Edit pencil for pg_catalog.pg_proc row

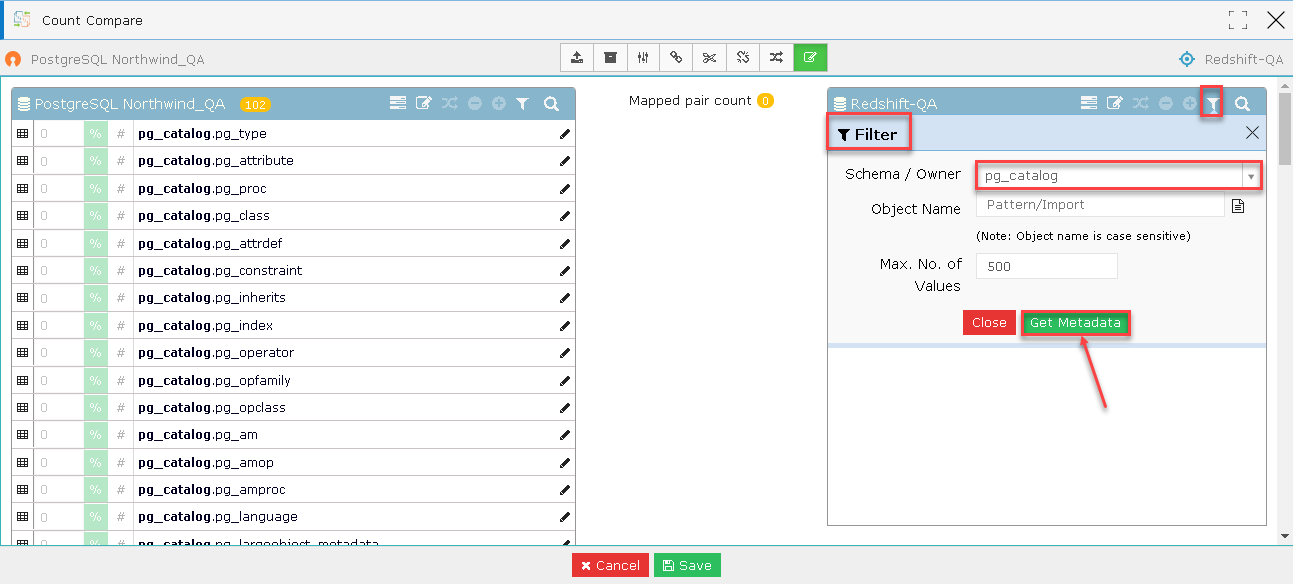point(565,188)
